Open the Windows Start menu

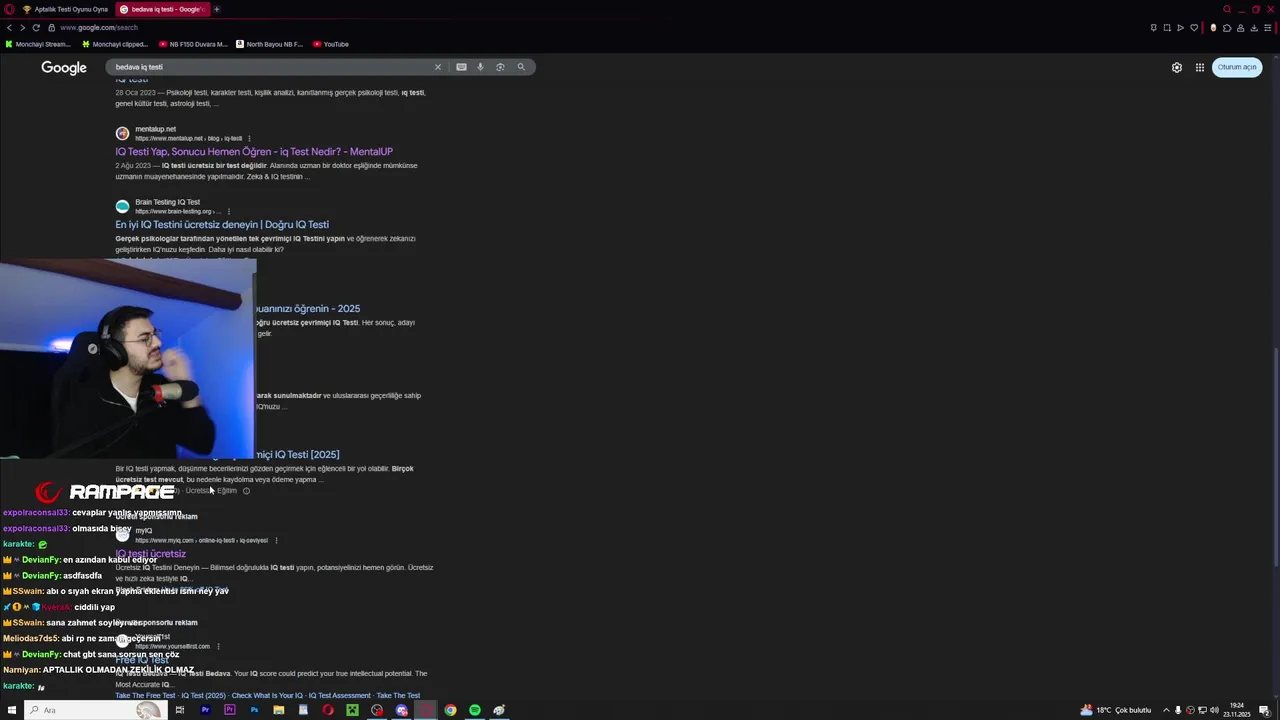click(x=12, y=710)
